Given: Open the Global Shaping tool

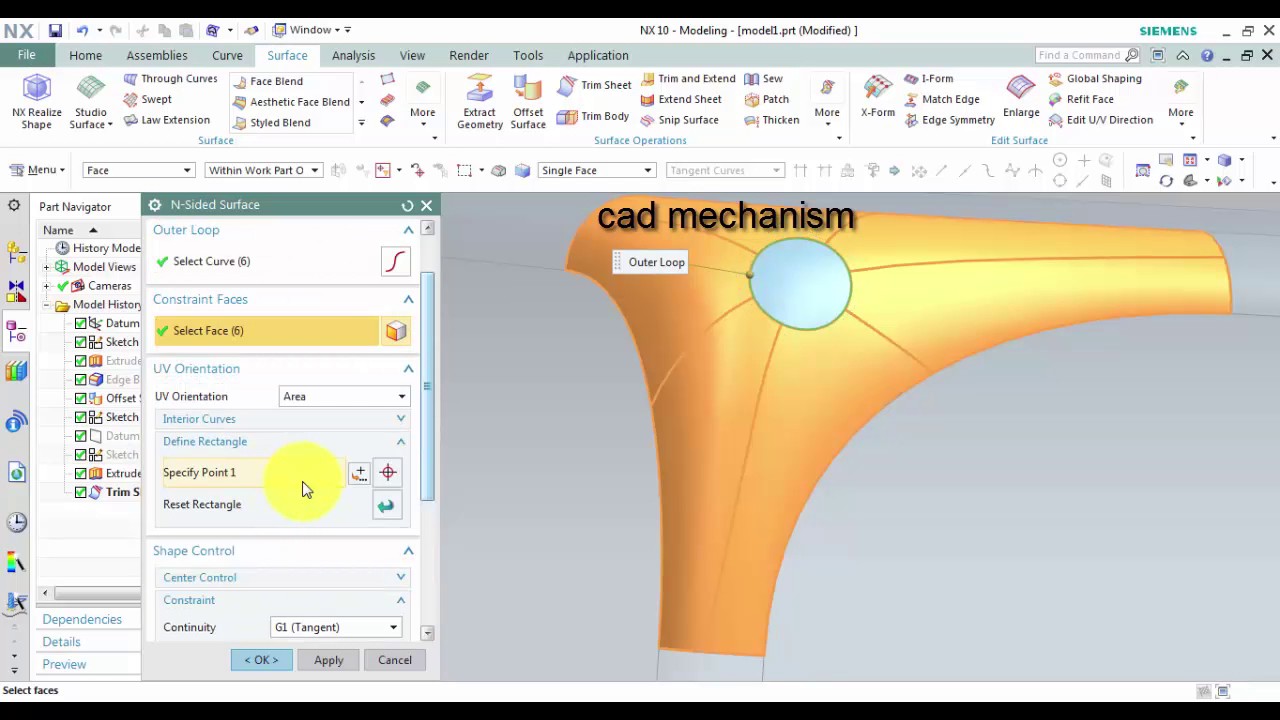Looking at the screenshot, I should point(1094,78).
